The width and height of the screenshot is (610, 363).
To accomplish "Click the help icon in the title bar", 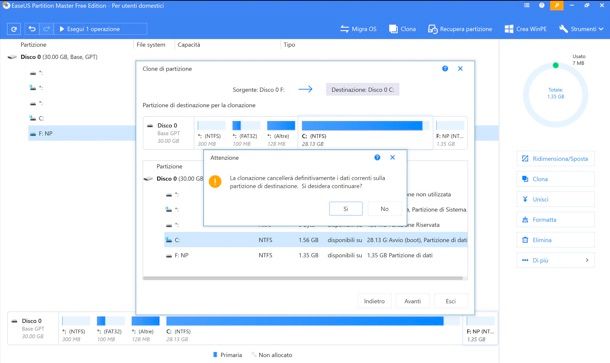I will coord(542,5).
